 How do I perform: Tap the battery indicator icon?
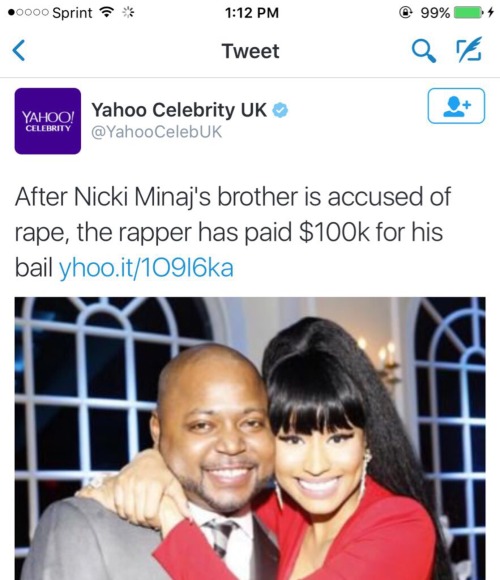point(468,13)
